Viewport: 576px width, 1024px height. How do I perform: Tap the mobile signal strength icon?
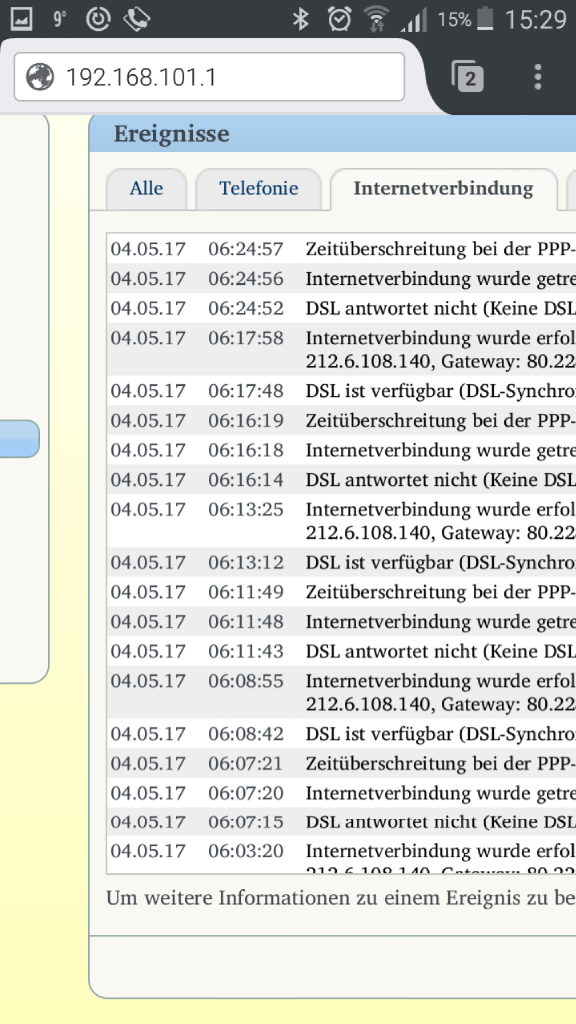point(413,20)
